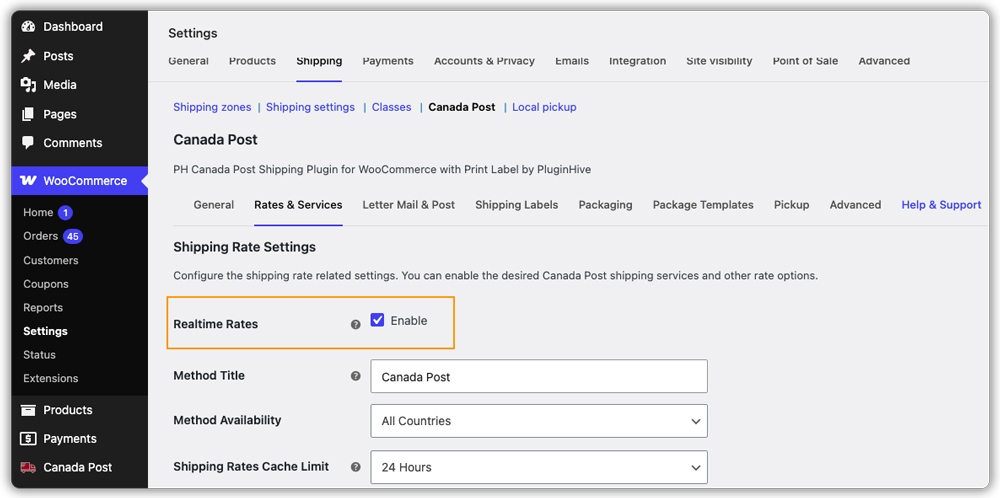Open Canada Post in the sidebar
The width and height of the screenshot is (1000, 498).
[x=78, y=467]
